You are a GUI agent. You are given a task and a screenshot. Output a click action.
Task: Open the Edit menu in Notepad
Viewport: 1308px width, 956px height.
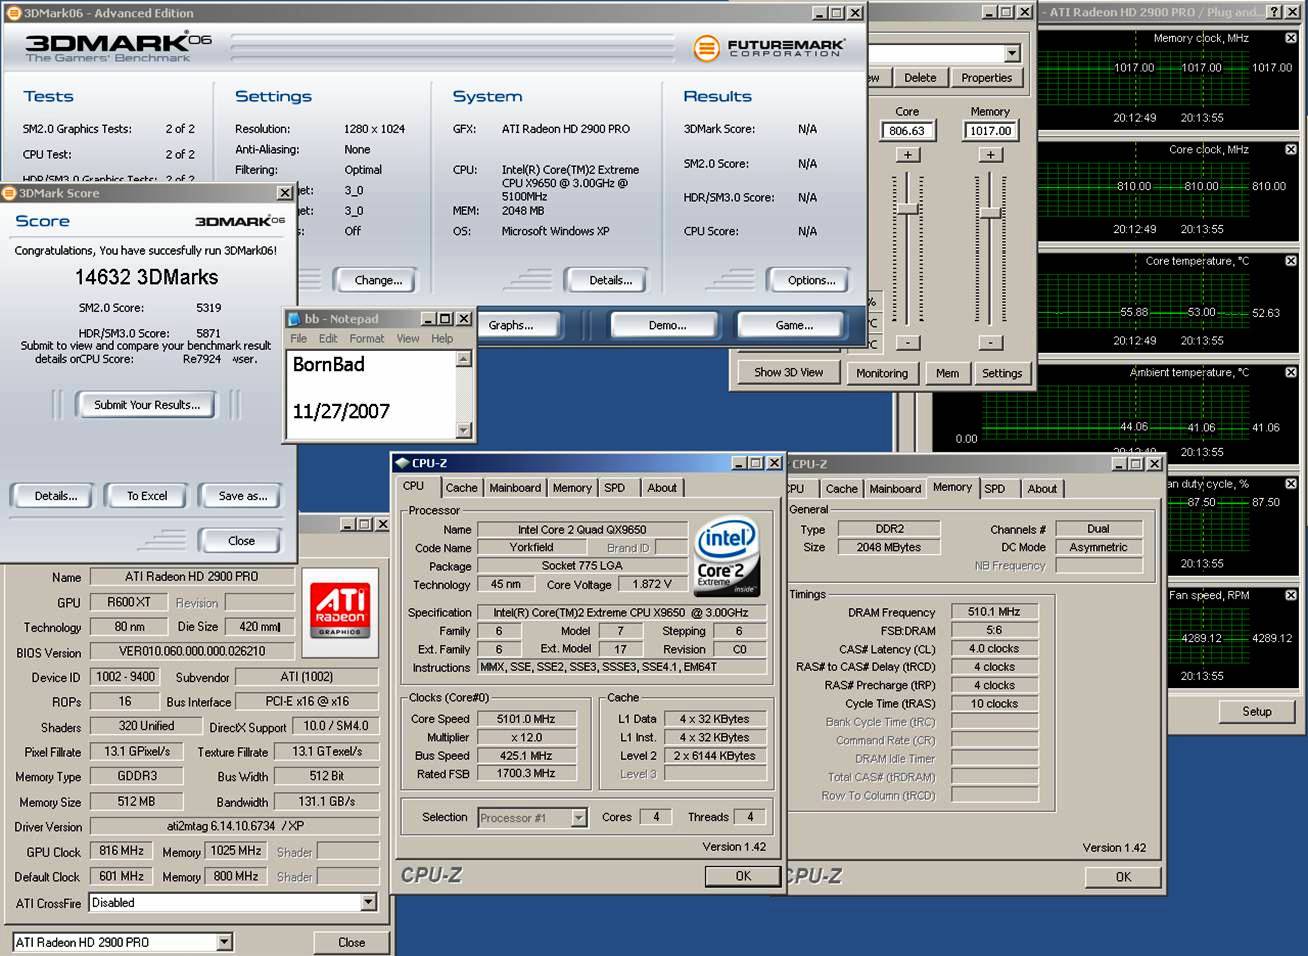[328, 339]
